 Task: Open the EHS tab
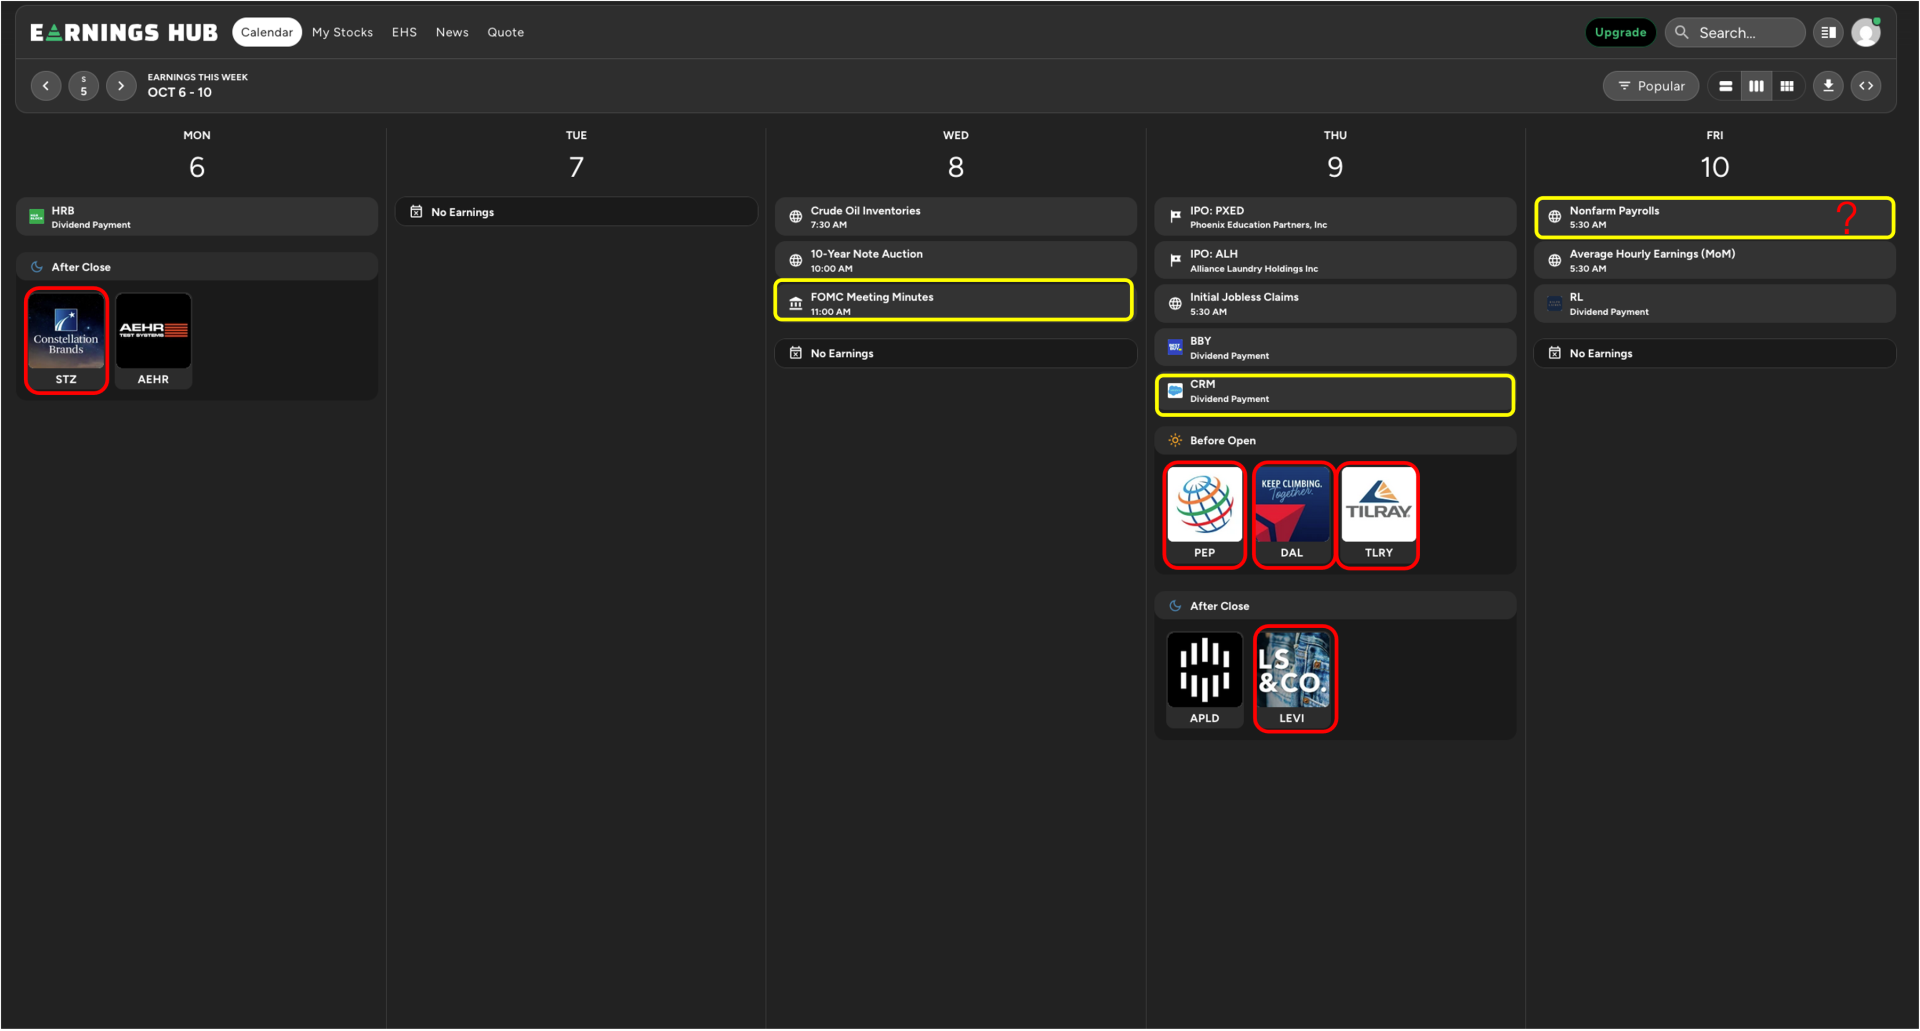404,33
